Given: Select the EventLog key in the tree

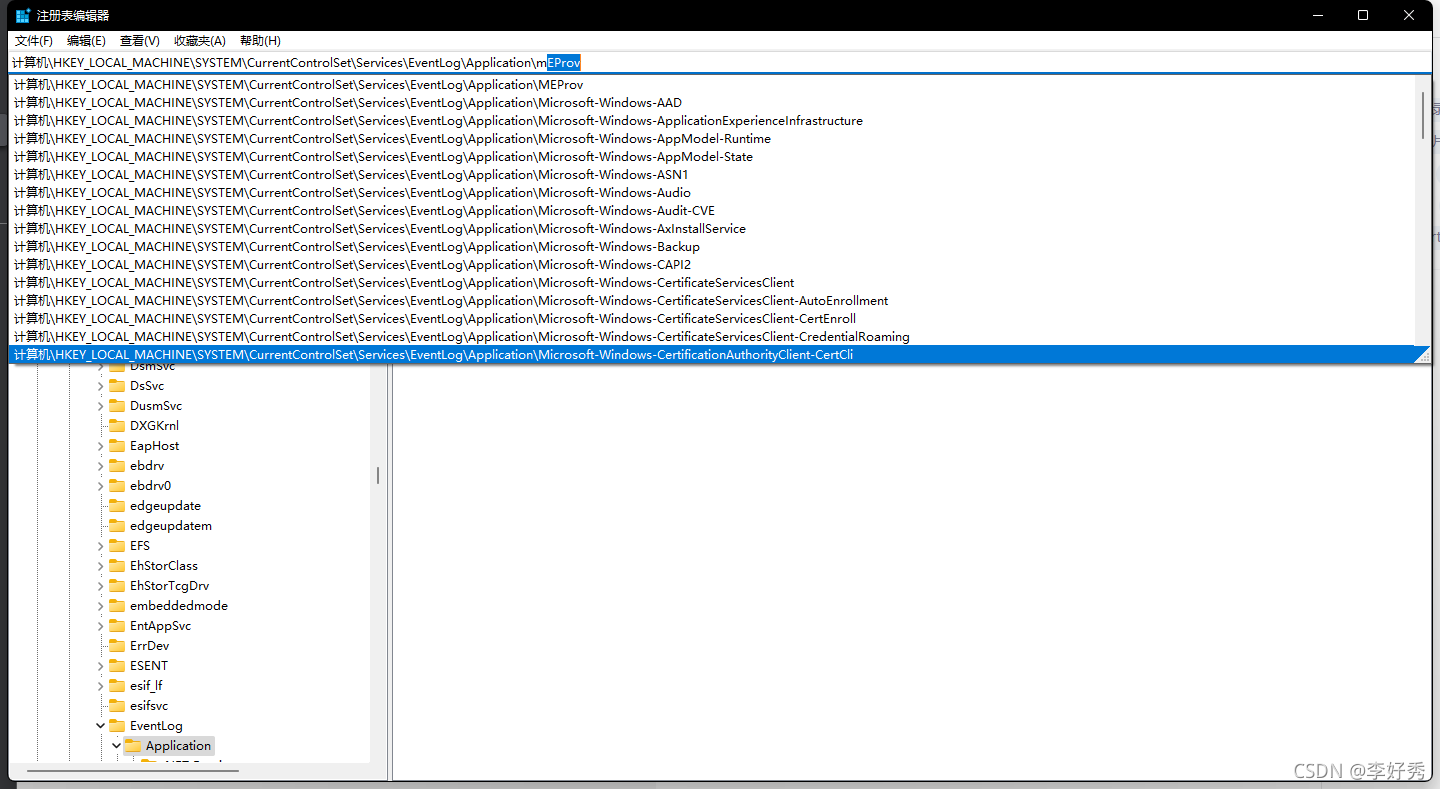Looking at the screenshot, I should pos(156,726).
